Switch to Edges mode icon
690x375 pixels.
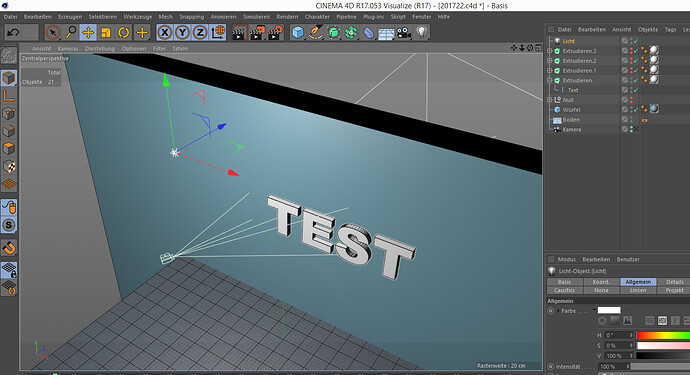tap(9, 131)
